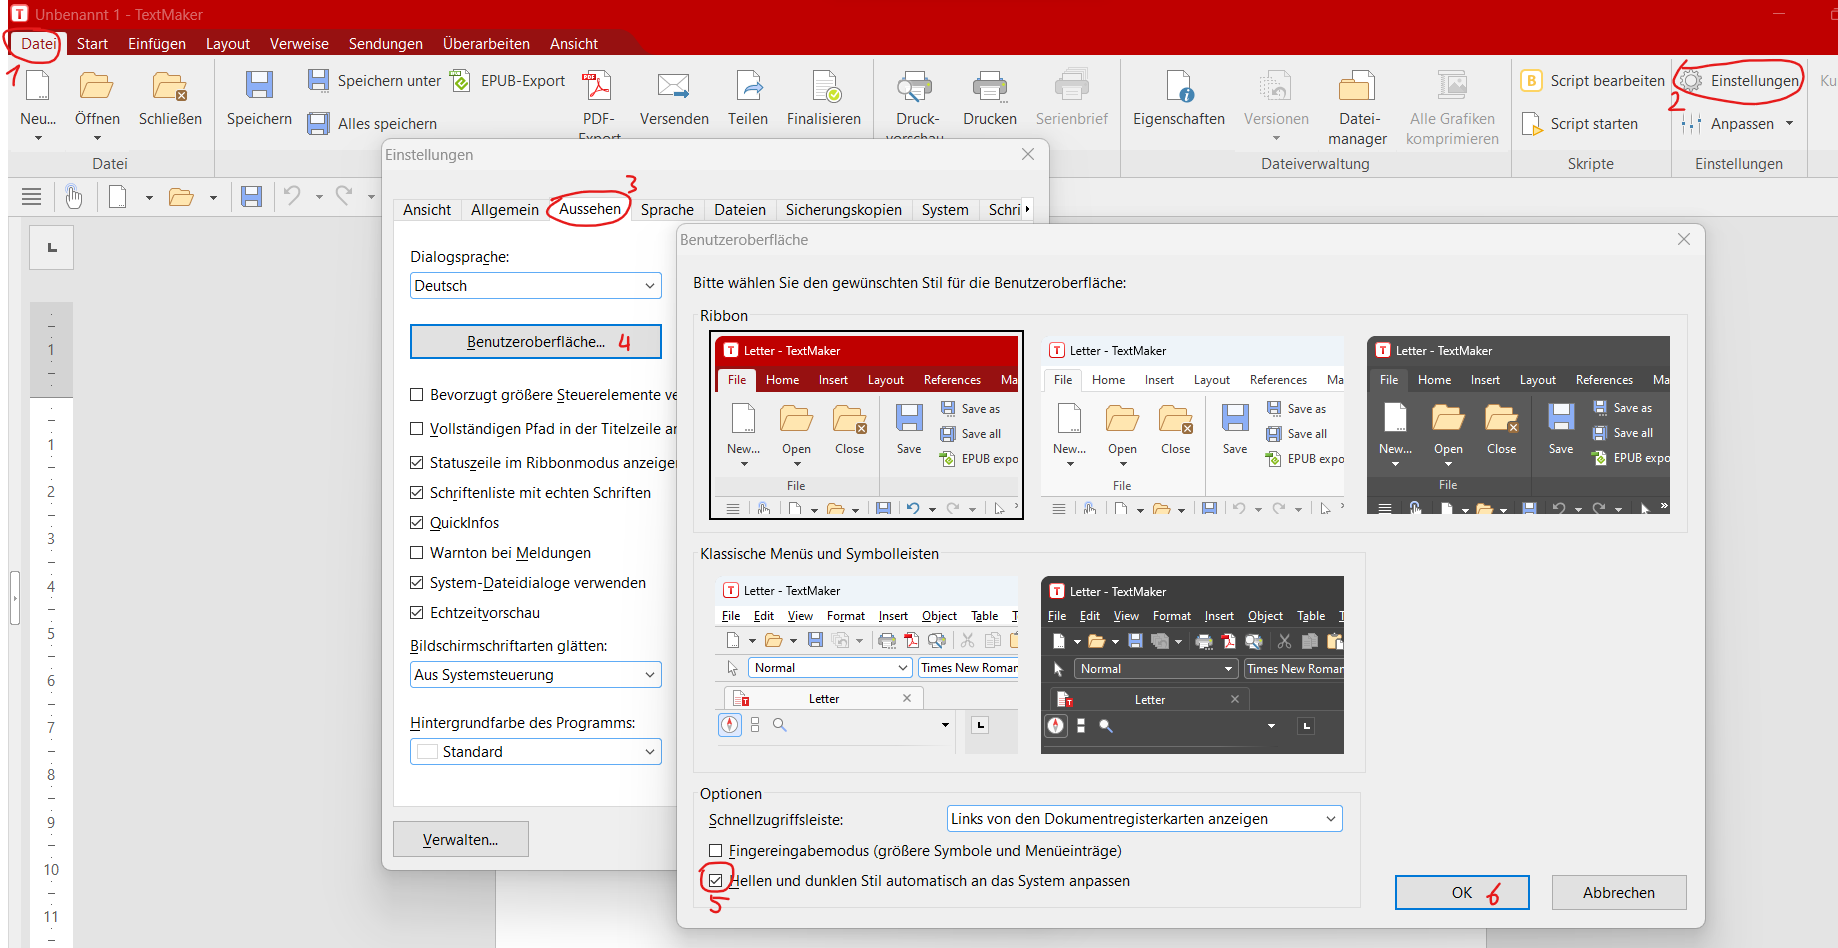Start EPUB-Export from the ribbon
Screen dimensions: 1838x948
pos(507,81)
